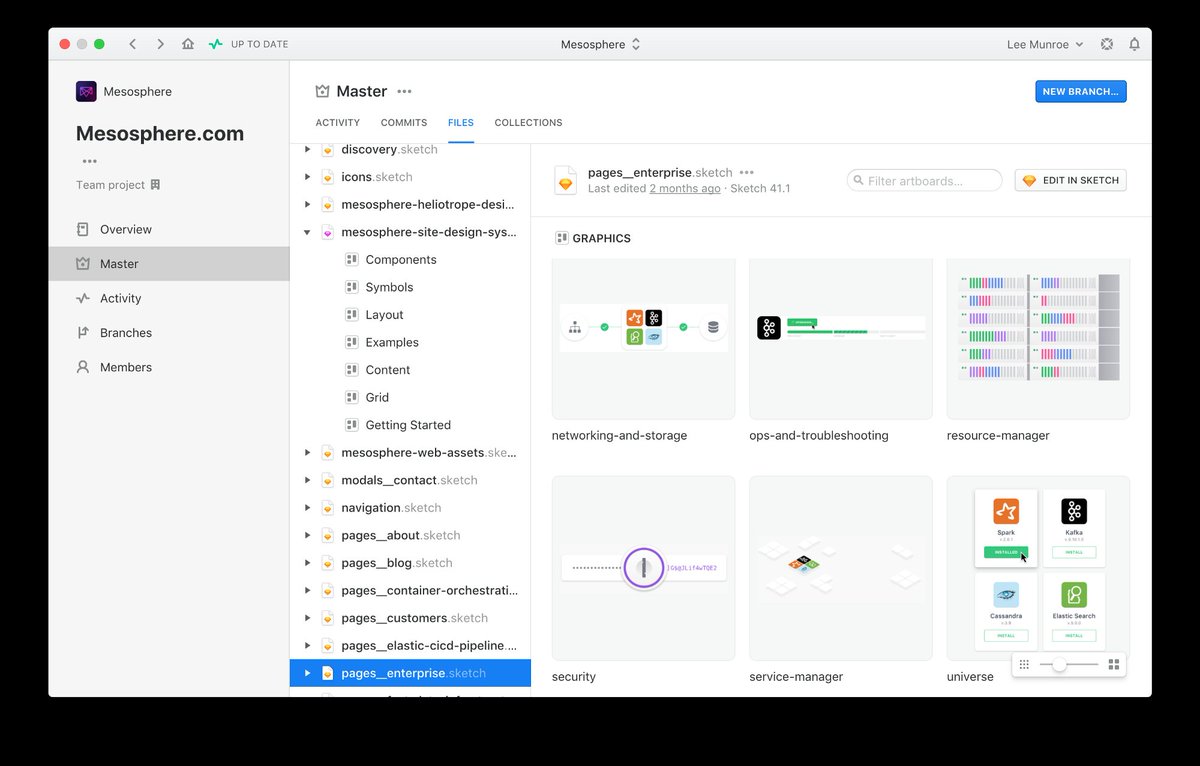The image size is (1200, 766).
Task: Go back with the left arrow
Action: click(x=133, y=44)
